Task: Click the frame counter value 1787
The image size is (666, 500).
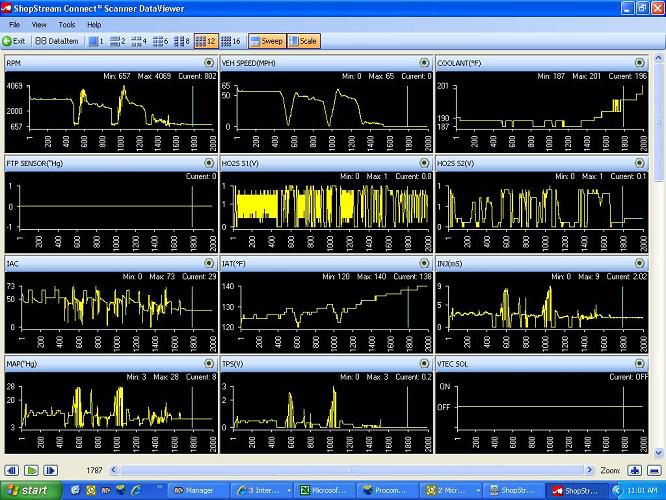Action: click(94, 470)
